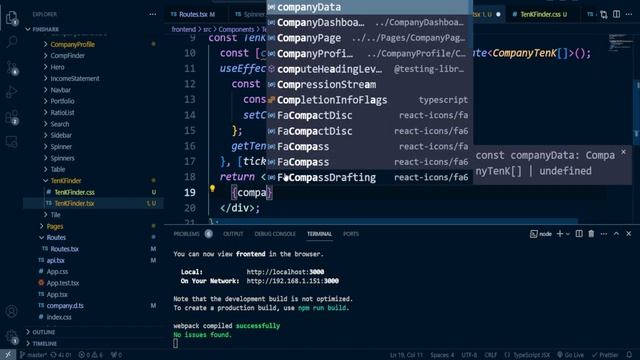Click the code minimap overview
Screen dimensions: 640x360
click(x=620, y=41)
